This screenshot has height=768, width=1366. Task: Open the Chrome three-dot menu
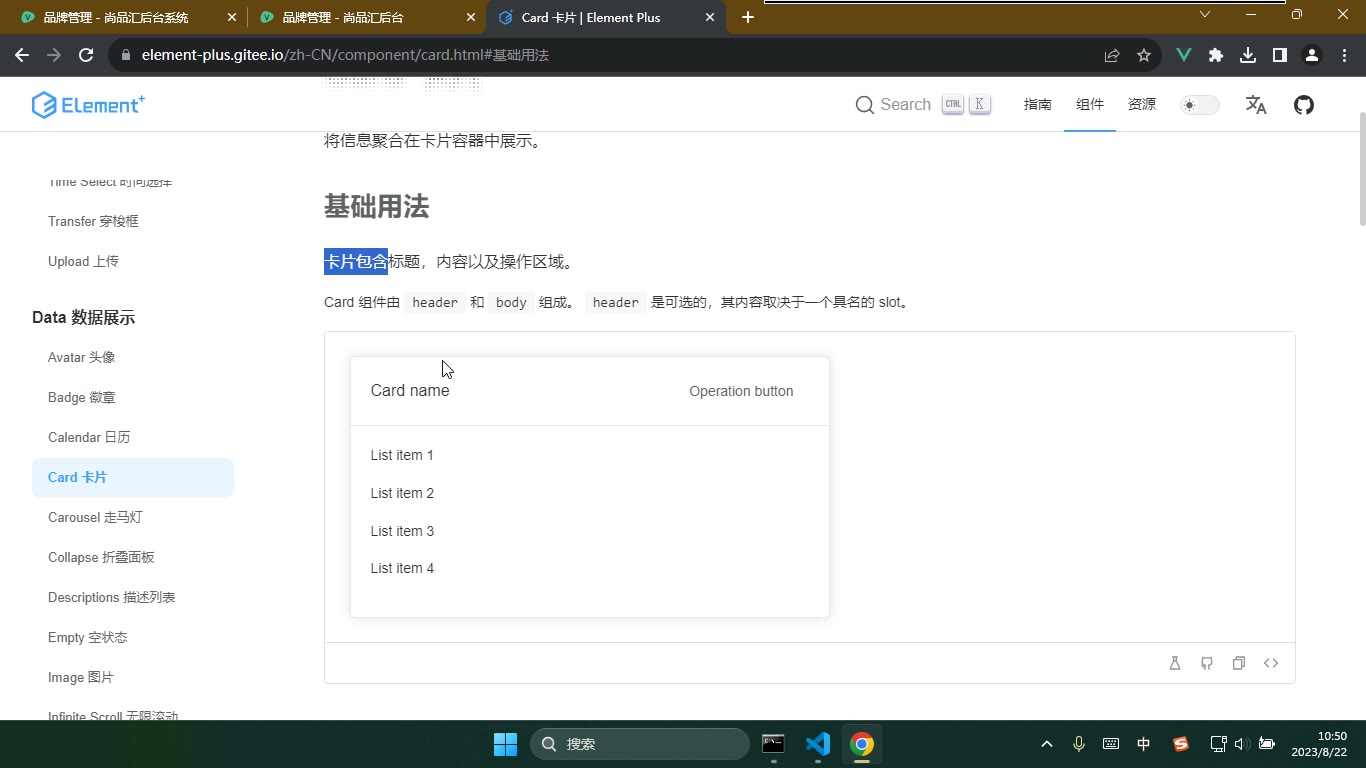tap(1344, 55)
